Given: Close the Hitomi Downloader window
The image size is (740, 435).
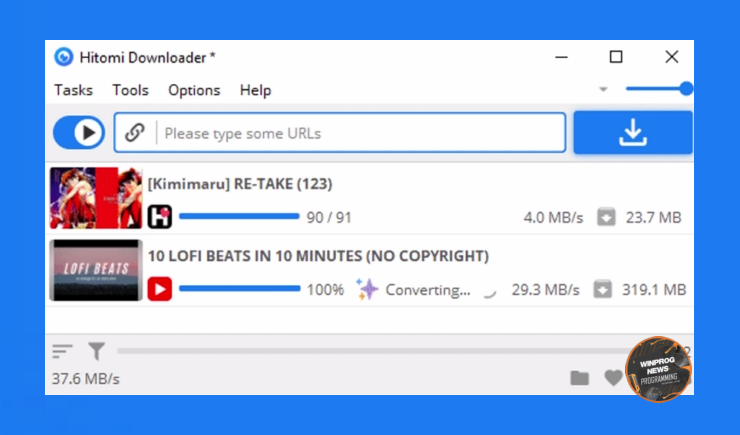Looking at the screenshot, I should (672, 57).
